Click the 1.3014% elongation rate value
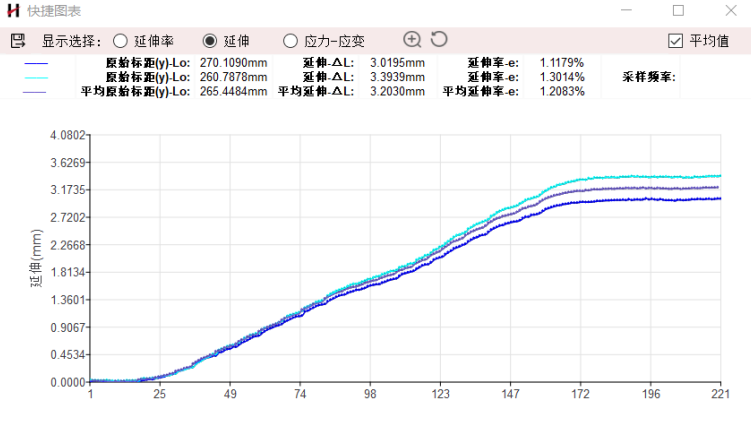Image resolution: width=751 pixels, height=425 pixels. 562,77
